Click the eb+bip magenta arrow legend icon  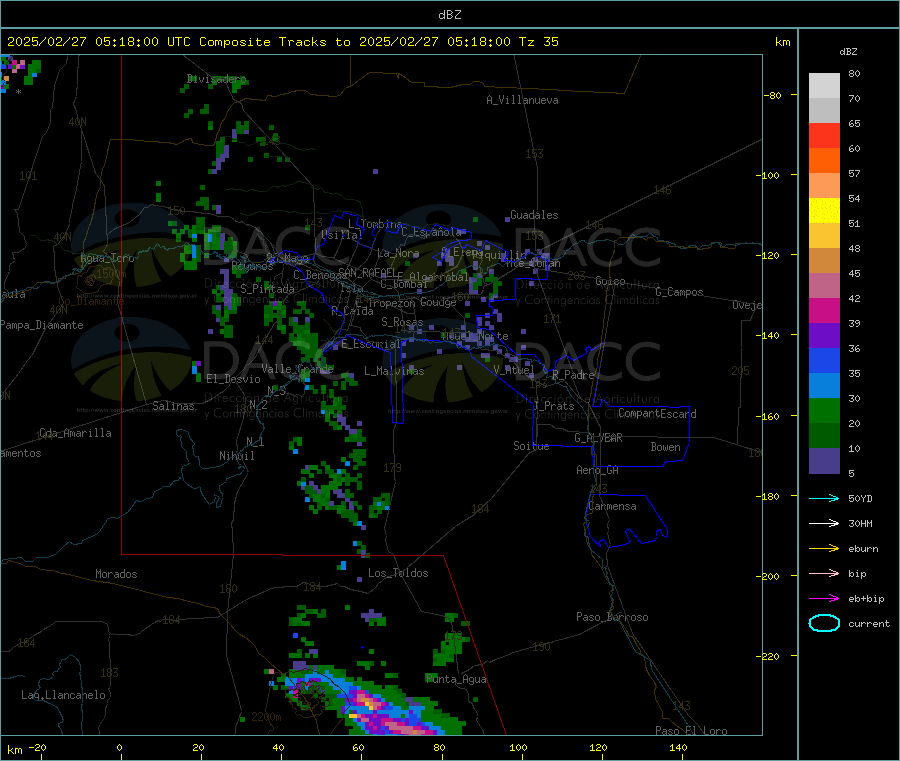pyautogui.click(x=824, y=598)
